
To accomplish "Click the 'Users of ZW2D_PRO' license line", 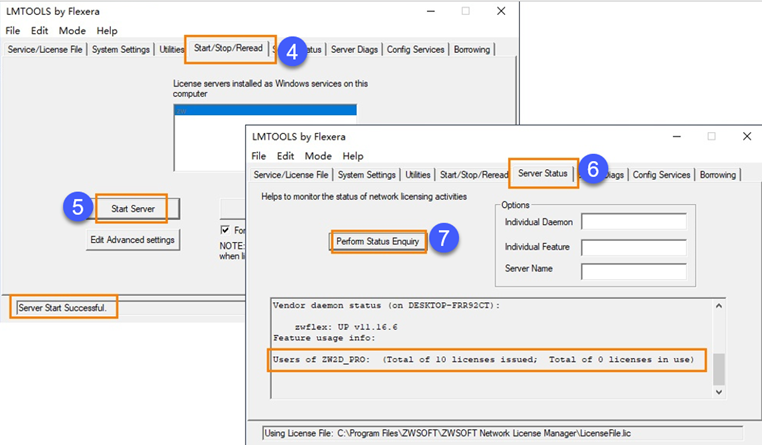I will (x=484, y=359).
